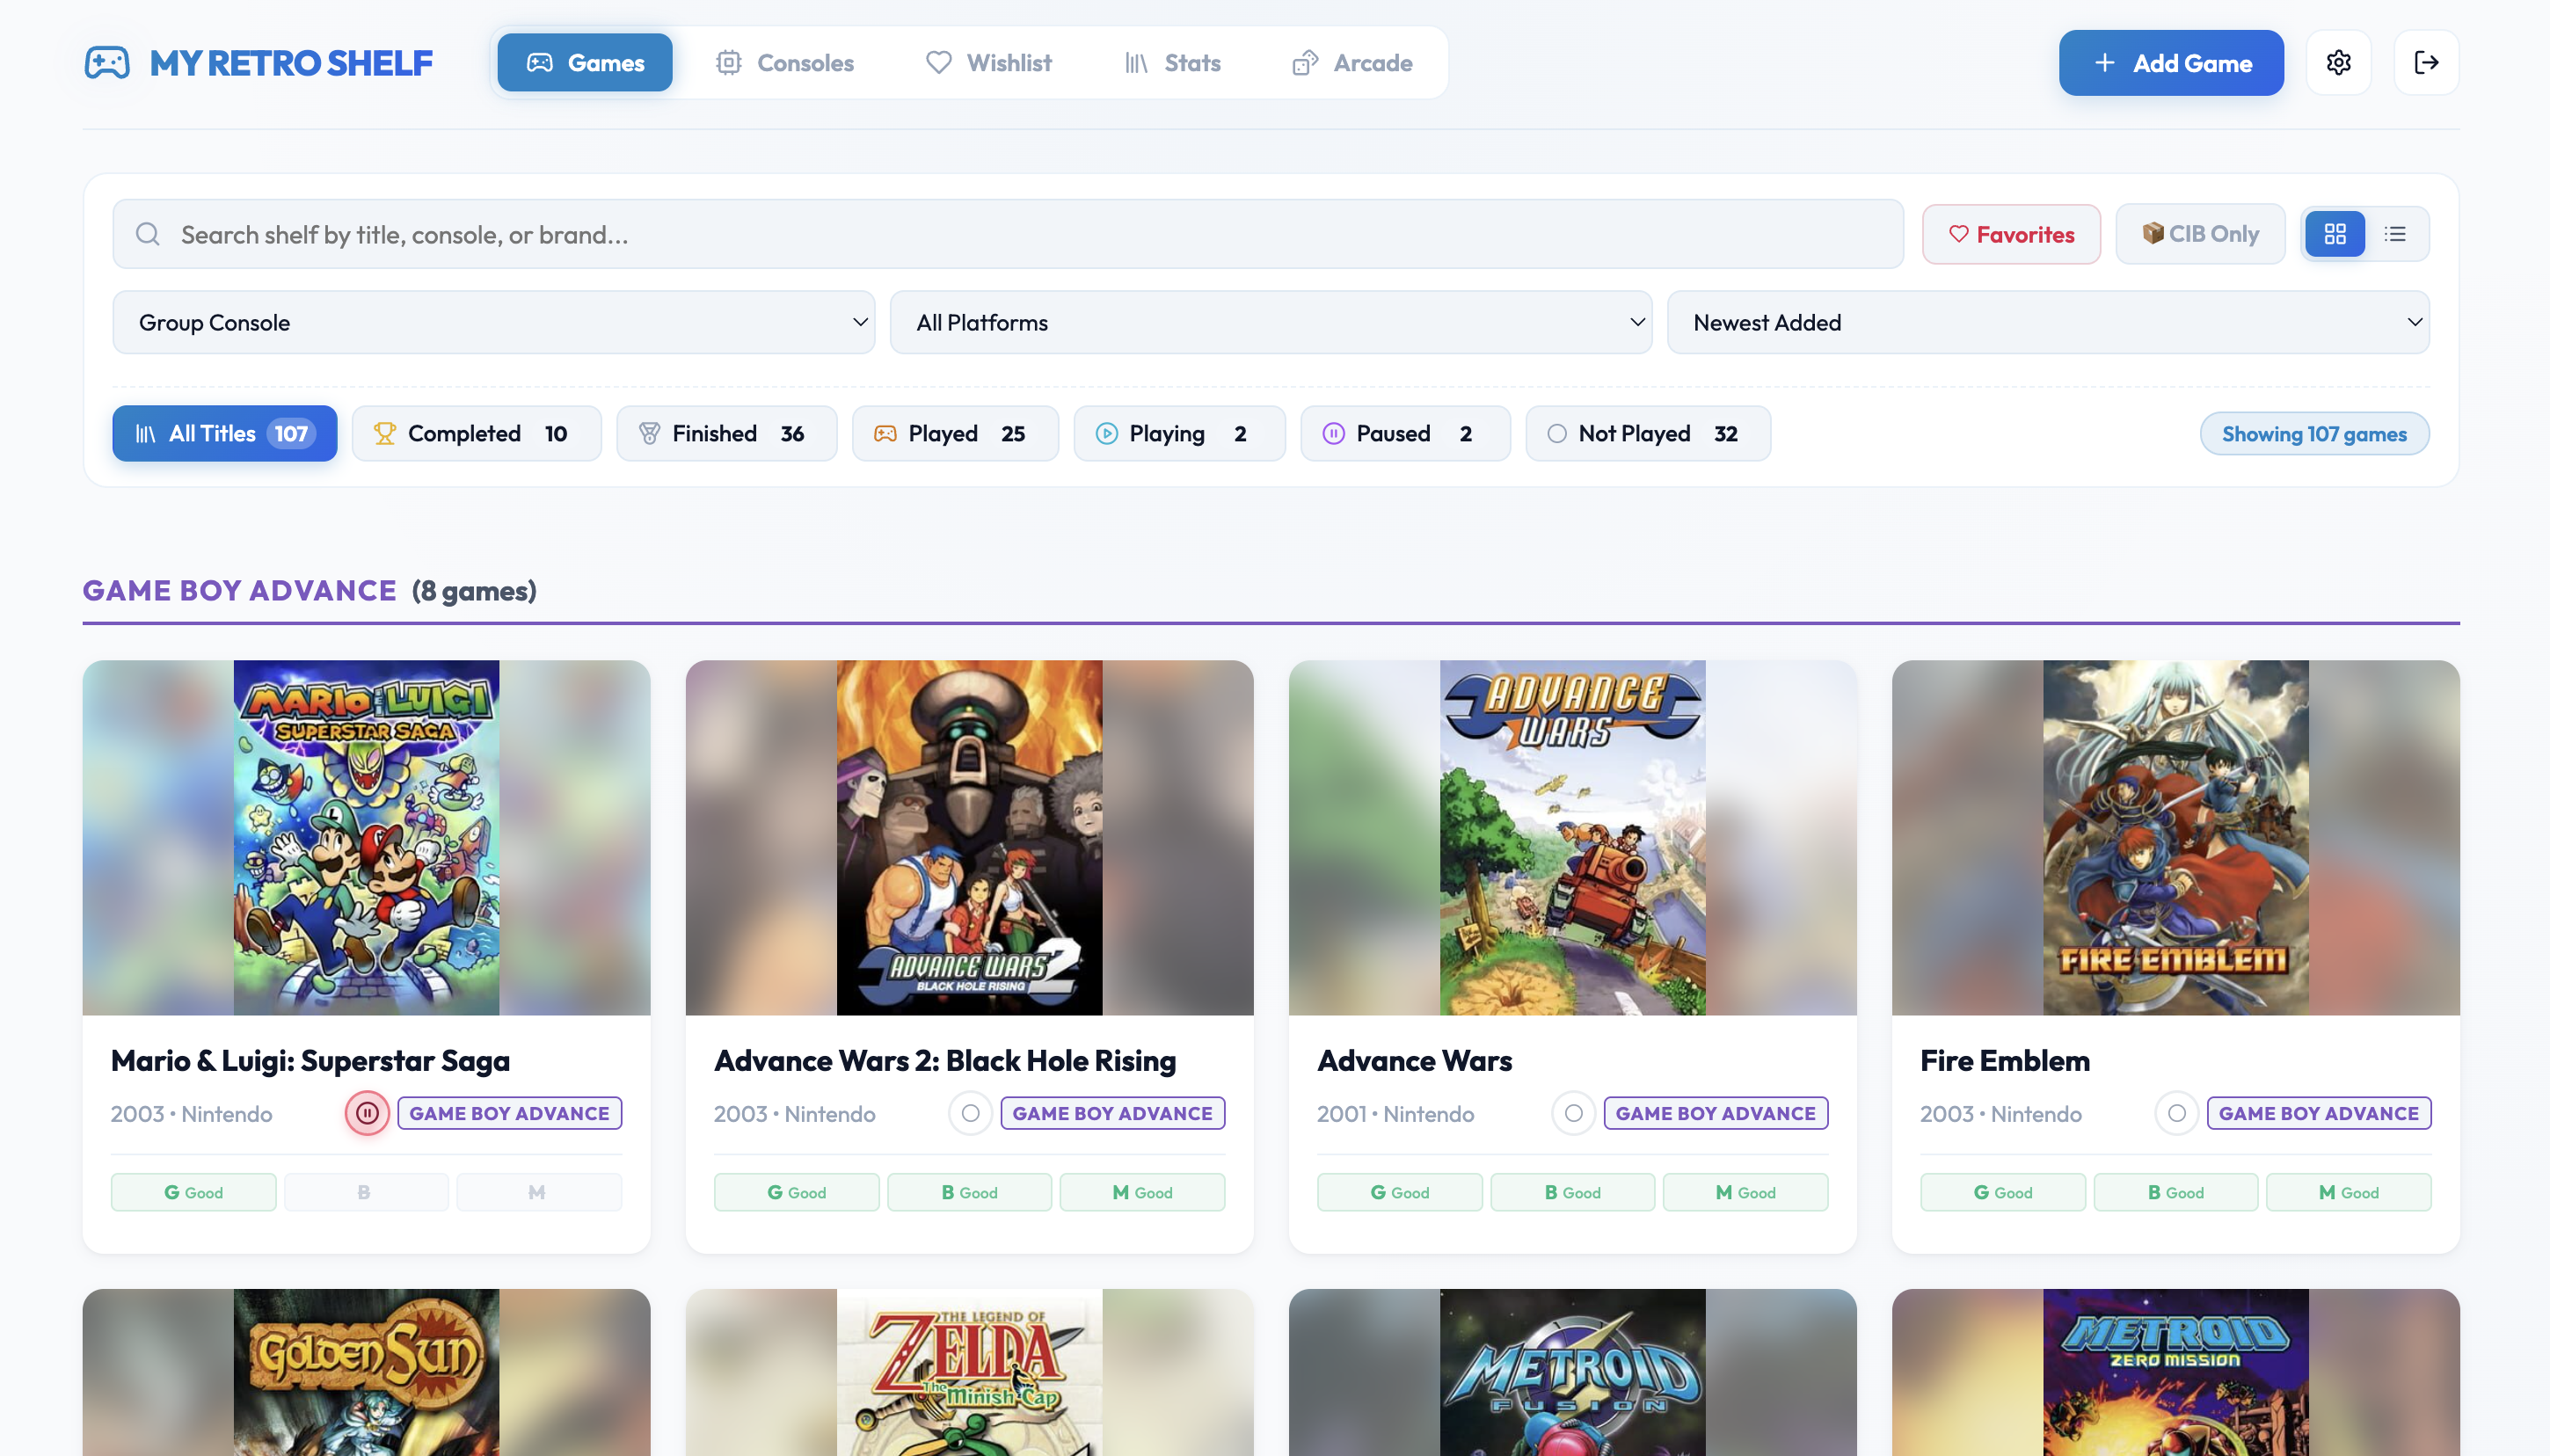Screen dimensions: 2550x1456
Task: Click the Advance Wars 2: Black Hole Rising title
Action: pos(945,1060)
